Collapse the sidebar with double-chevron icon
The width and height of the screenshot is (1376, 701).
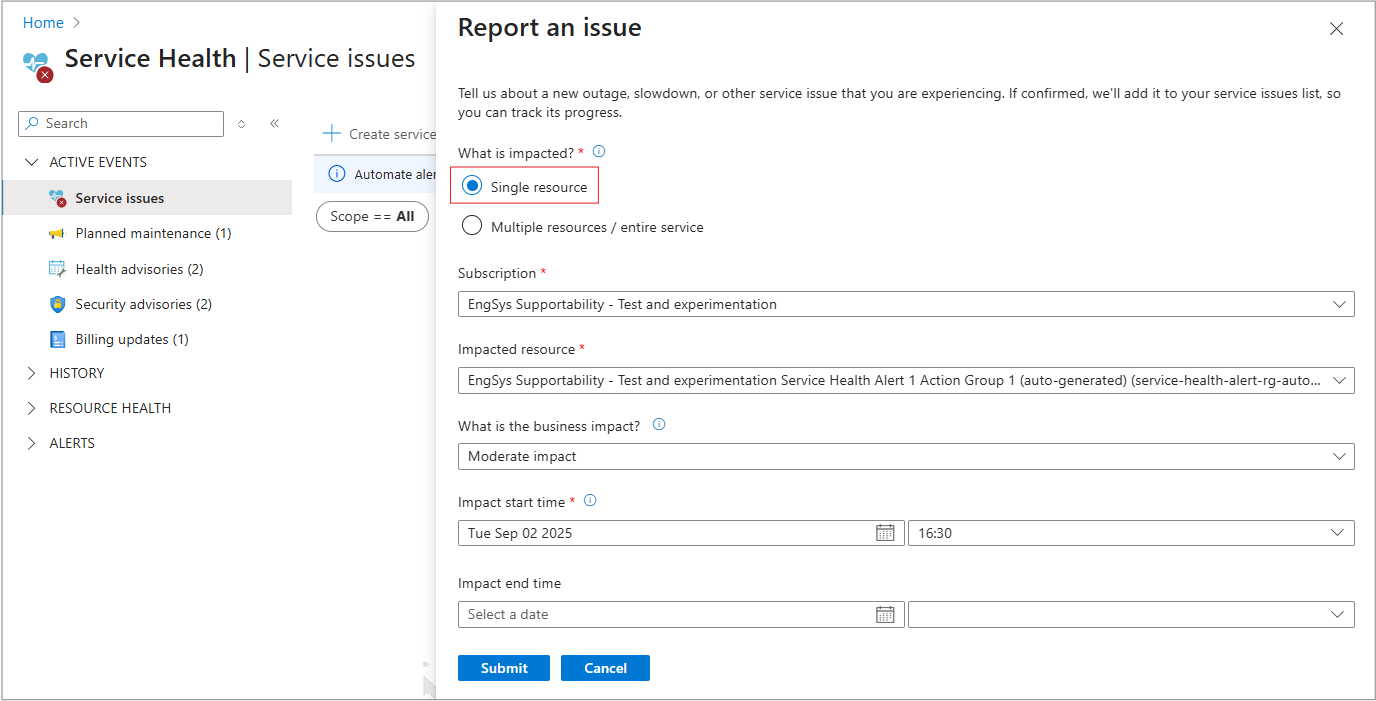click(274, 123)
